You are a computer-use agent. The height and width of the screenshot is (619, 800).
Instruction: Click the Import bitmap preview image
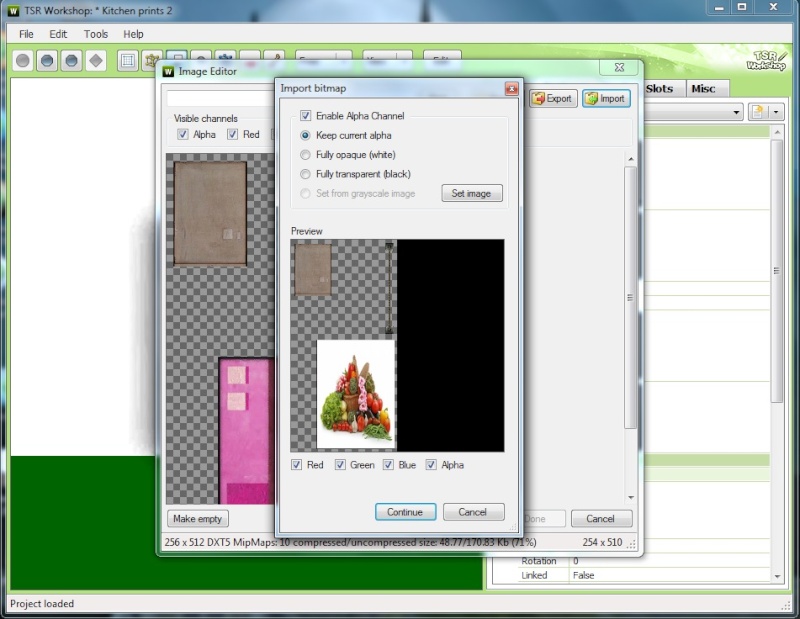(397, 345)
